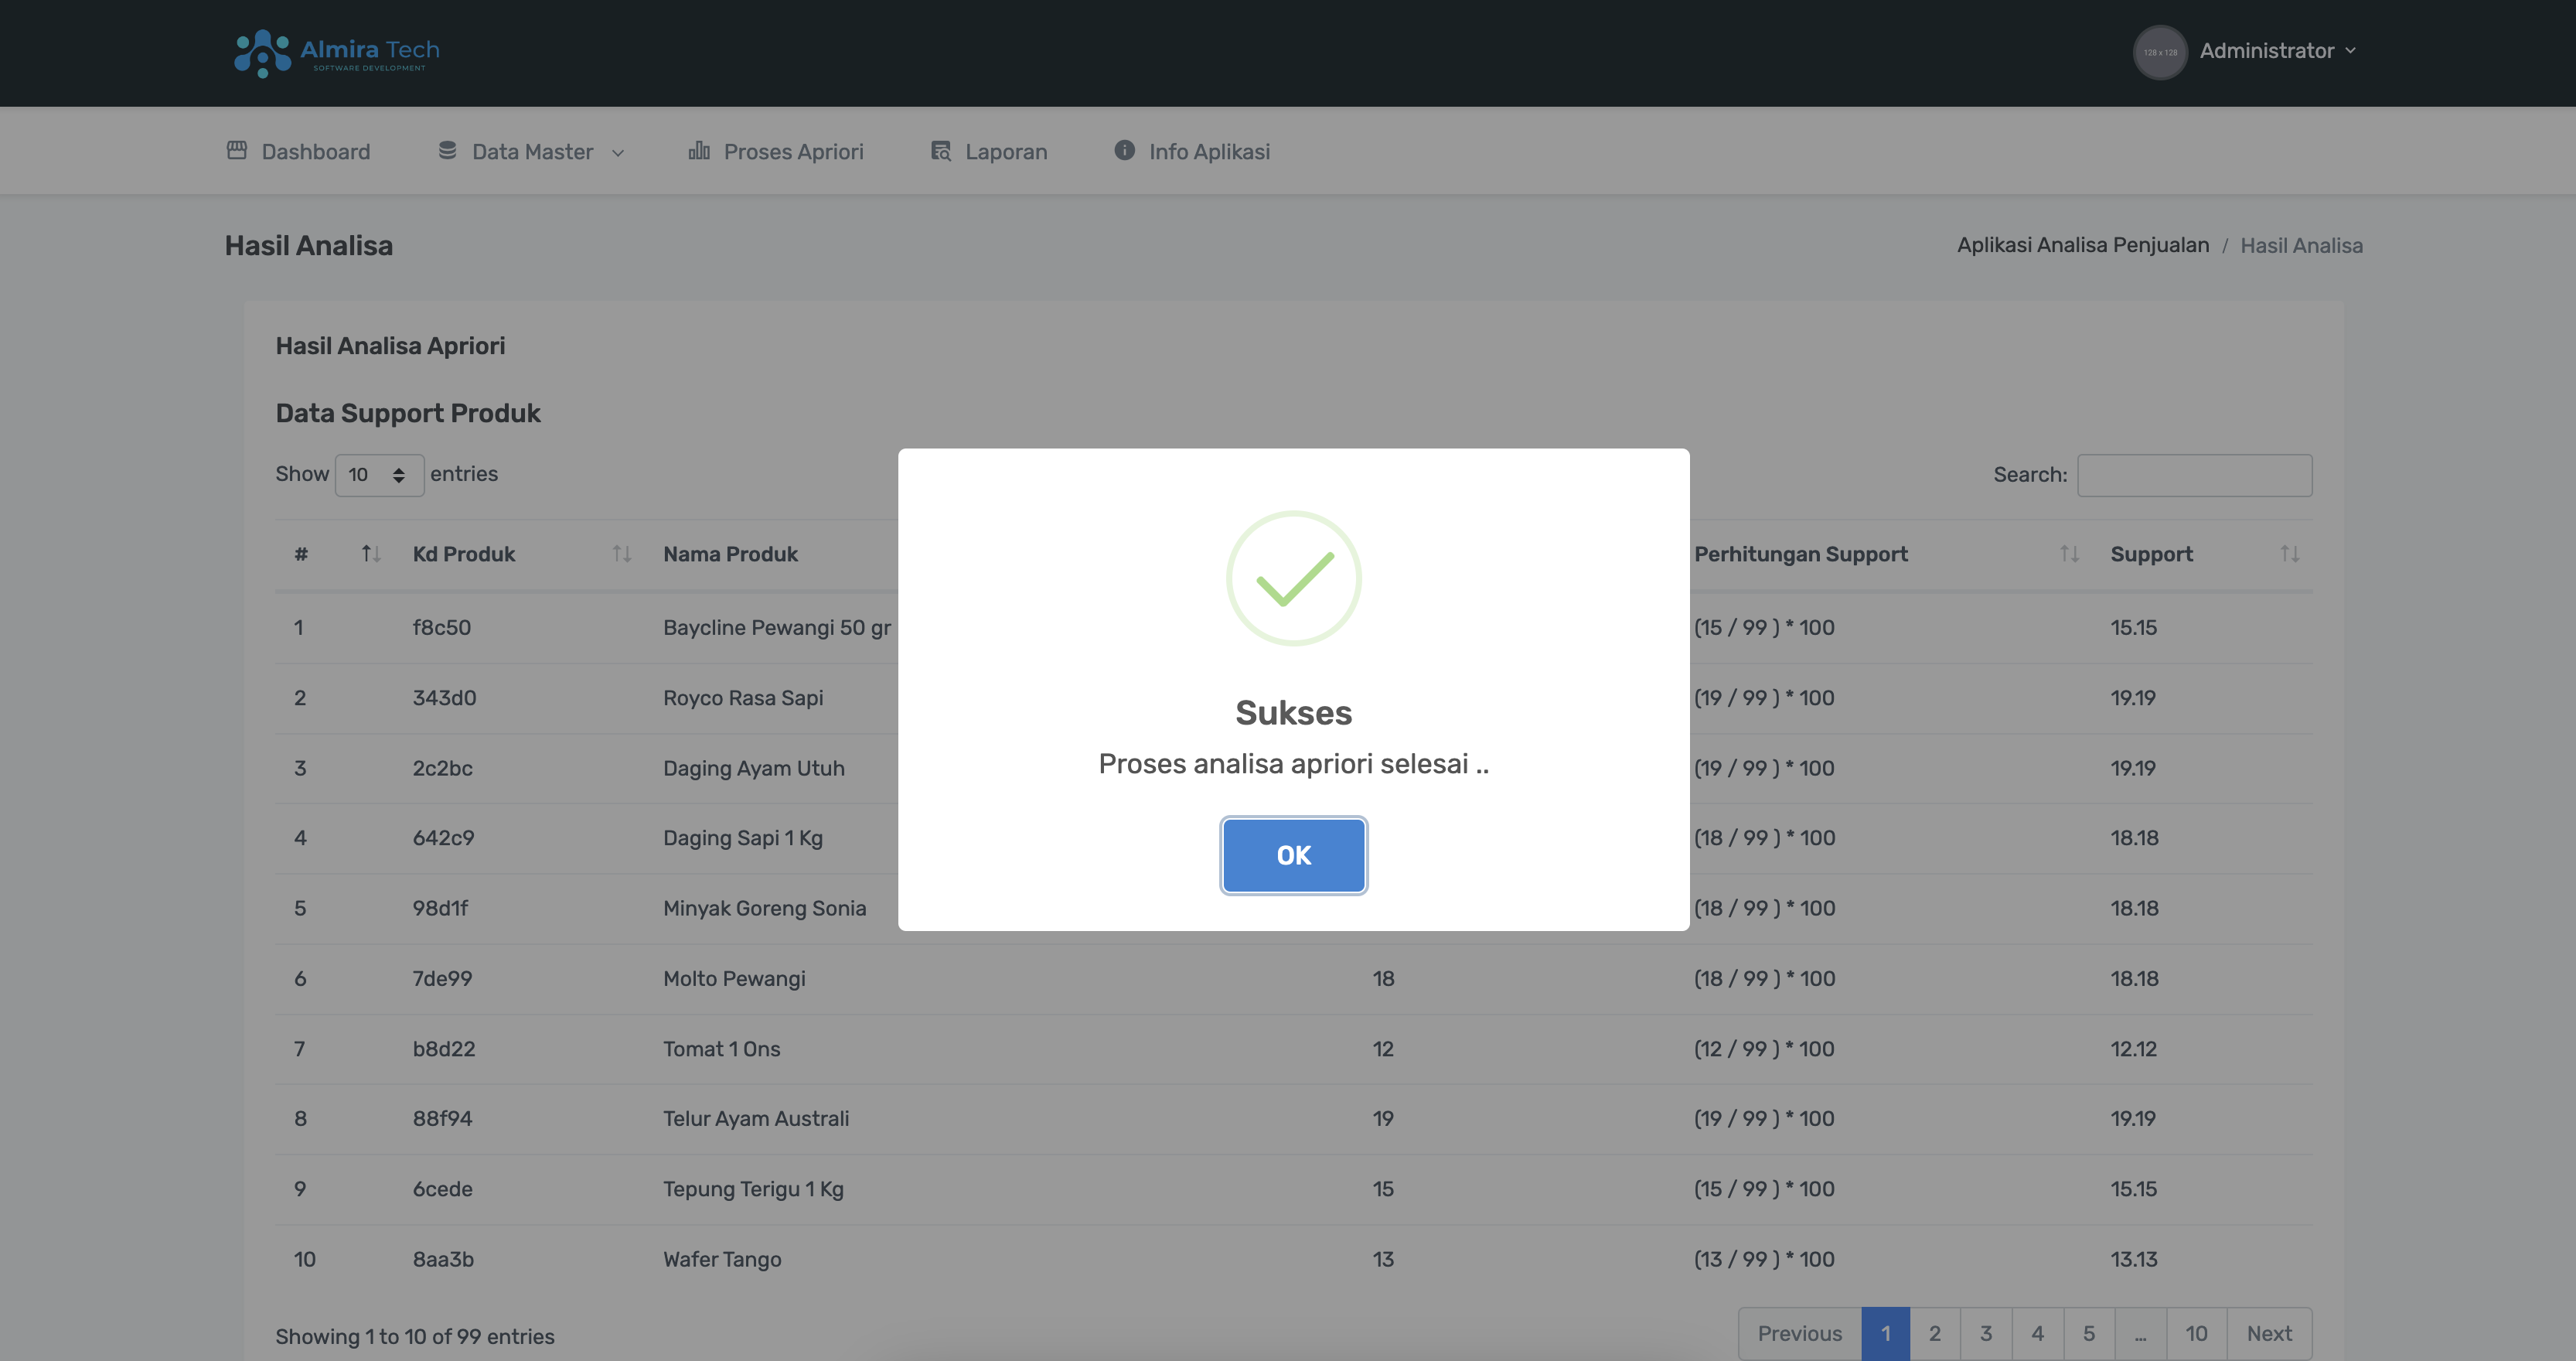
Task: Click the Royco Rasa Sapi cell
Action: pyautogui.click(x=743, y=698)
